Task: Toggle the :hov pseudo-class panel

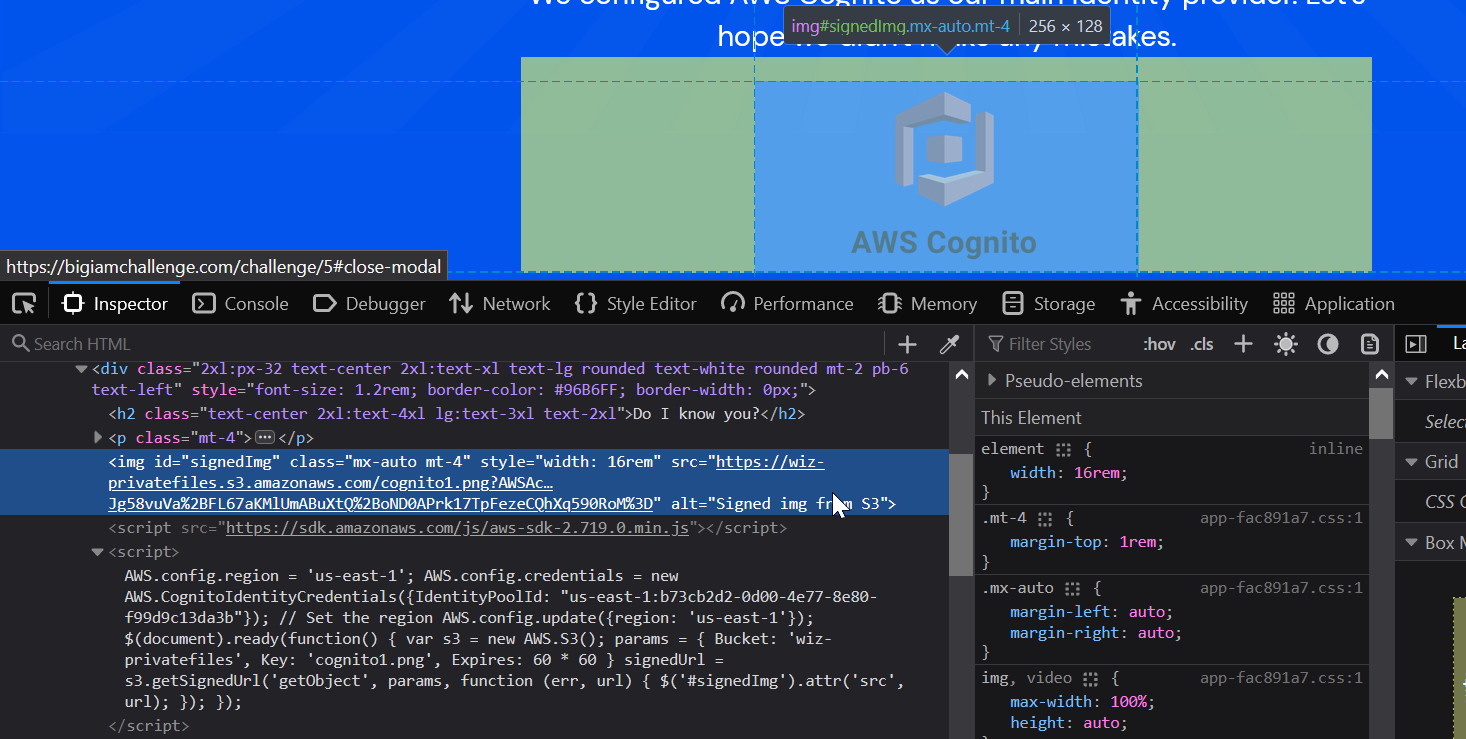Action: tap(1159, 344)
